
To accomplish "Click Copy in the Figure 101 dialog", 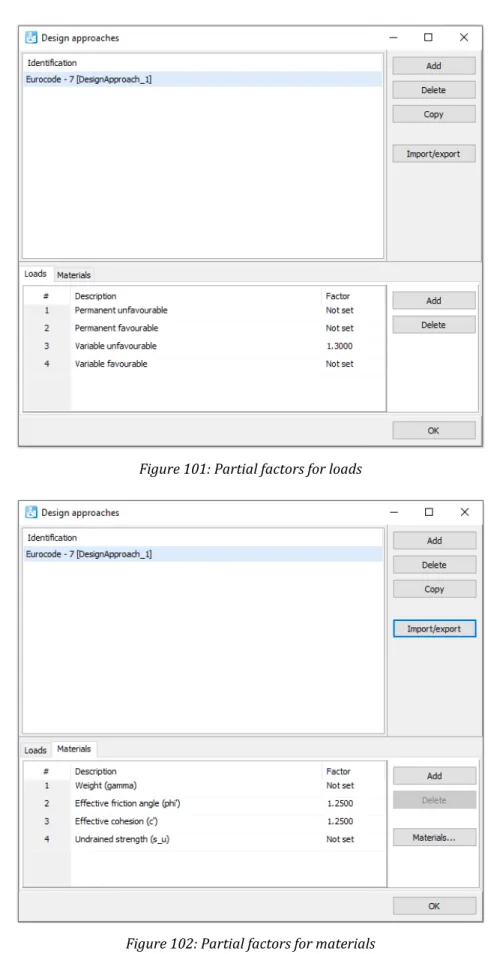I will 434,114.
